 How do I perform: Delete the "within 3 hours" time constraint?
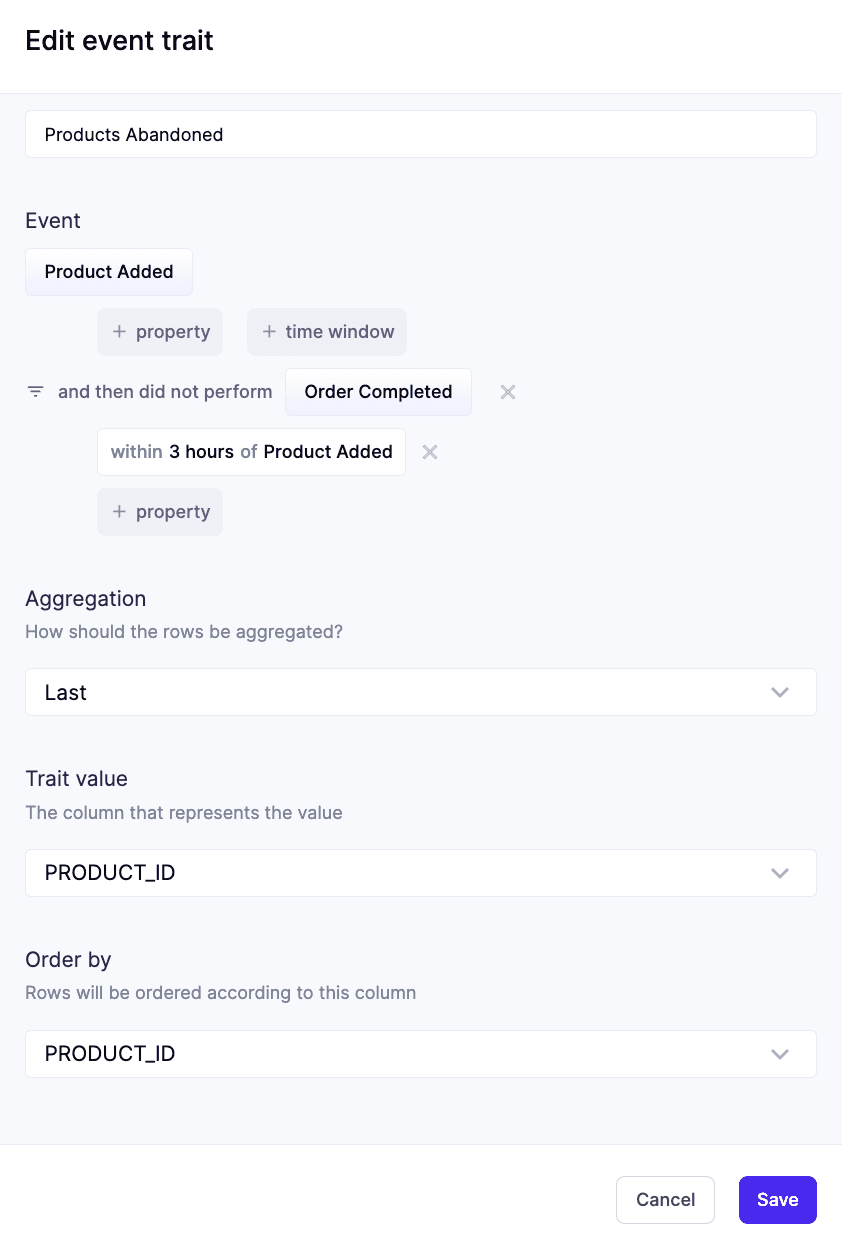coord(430,452)
